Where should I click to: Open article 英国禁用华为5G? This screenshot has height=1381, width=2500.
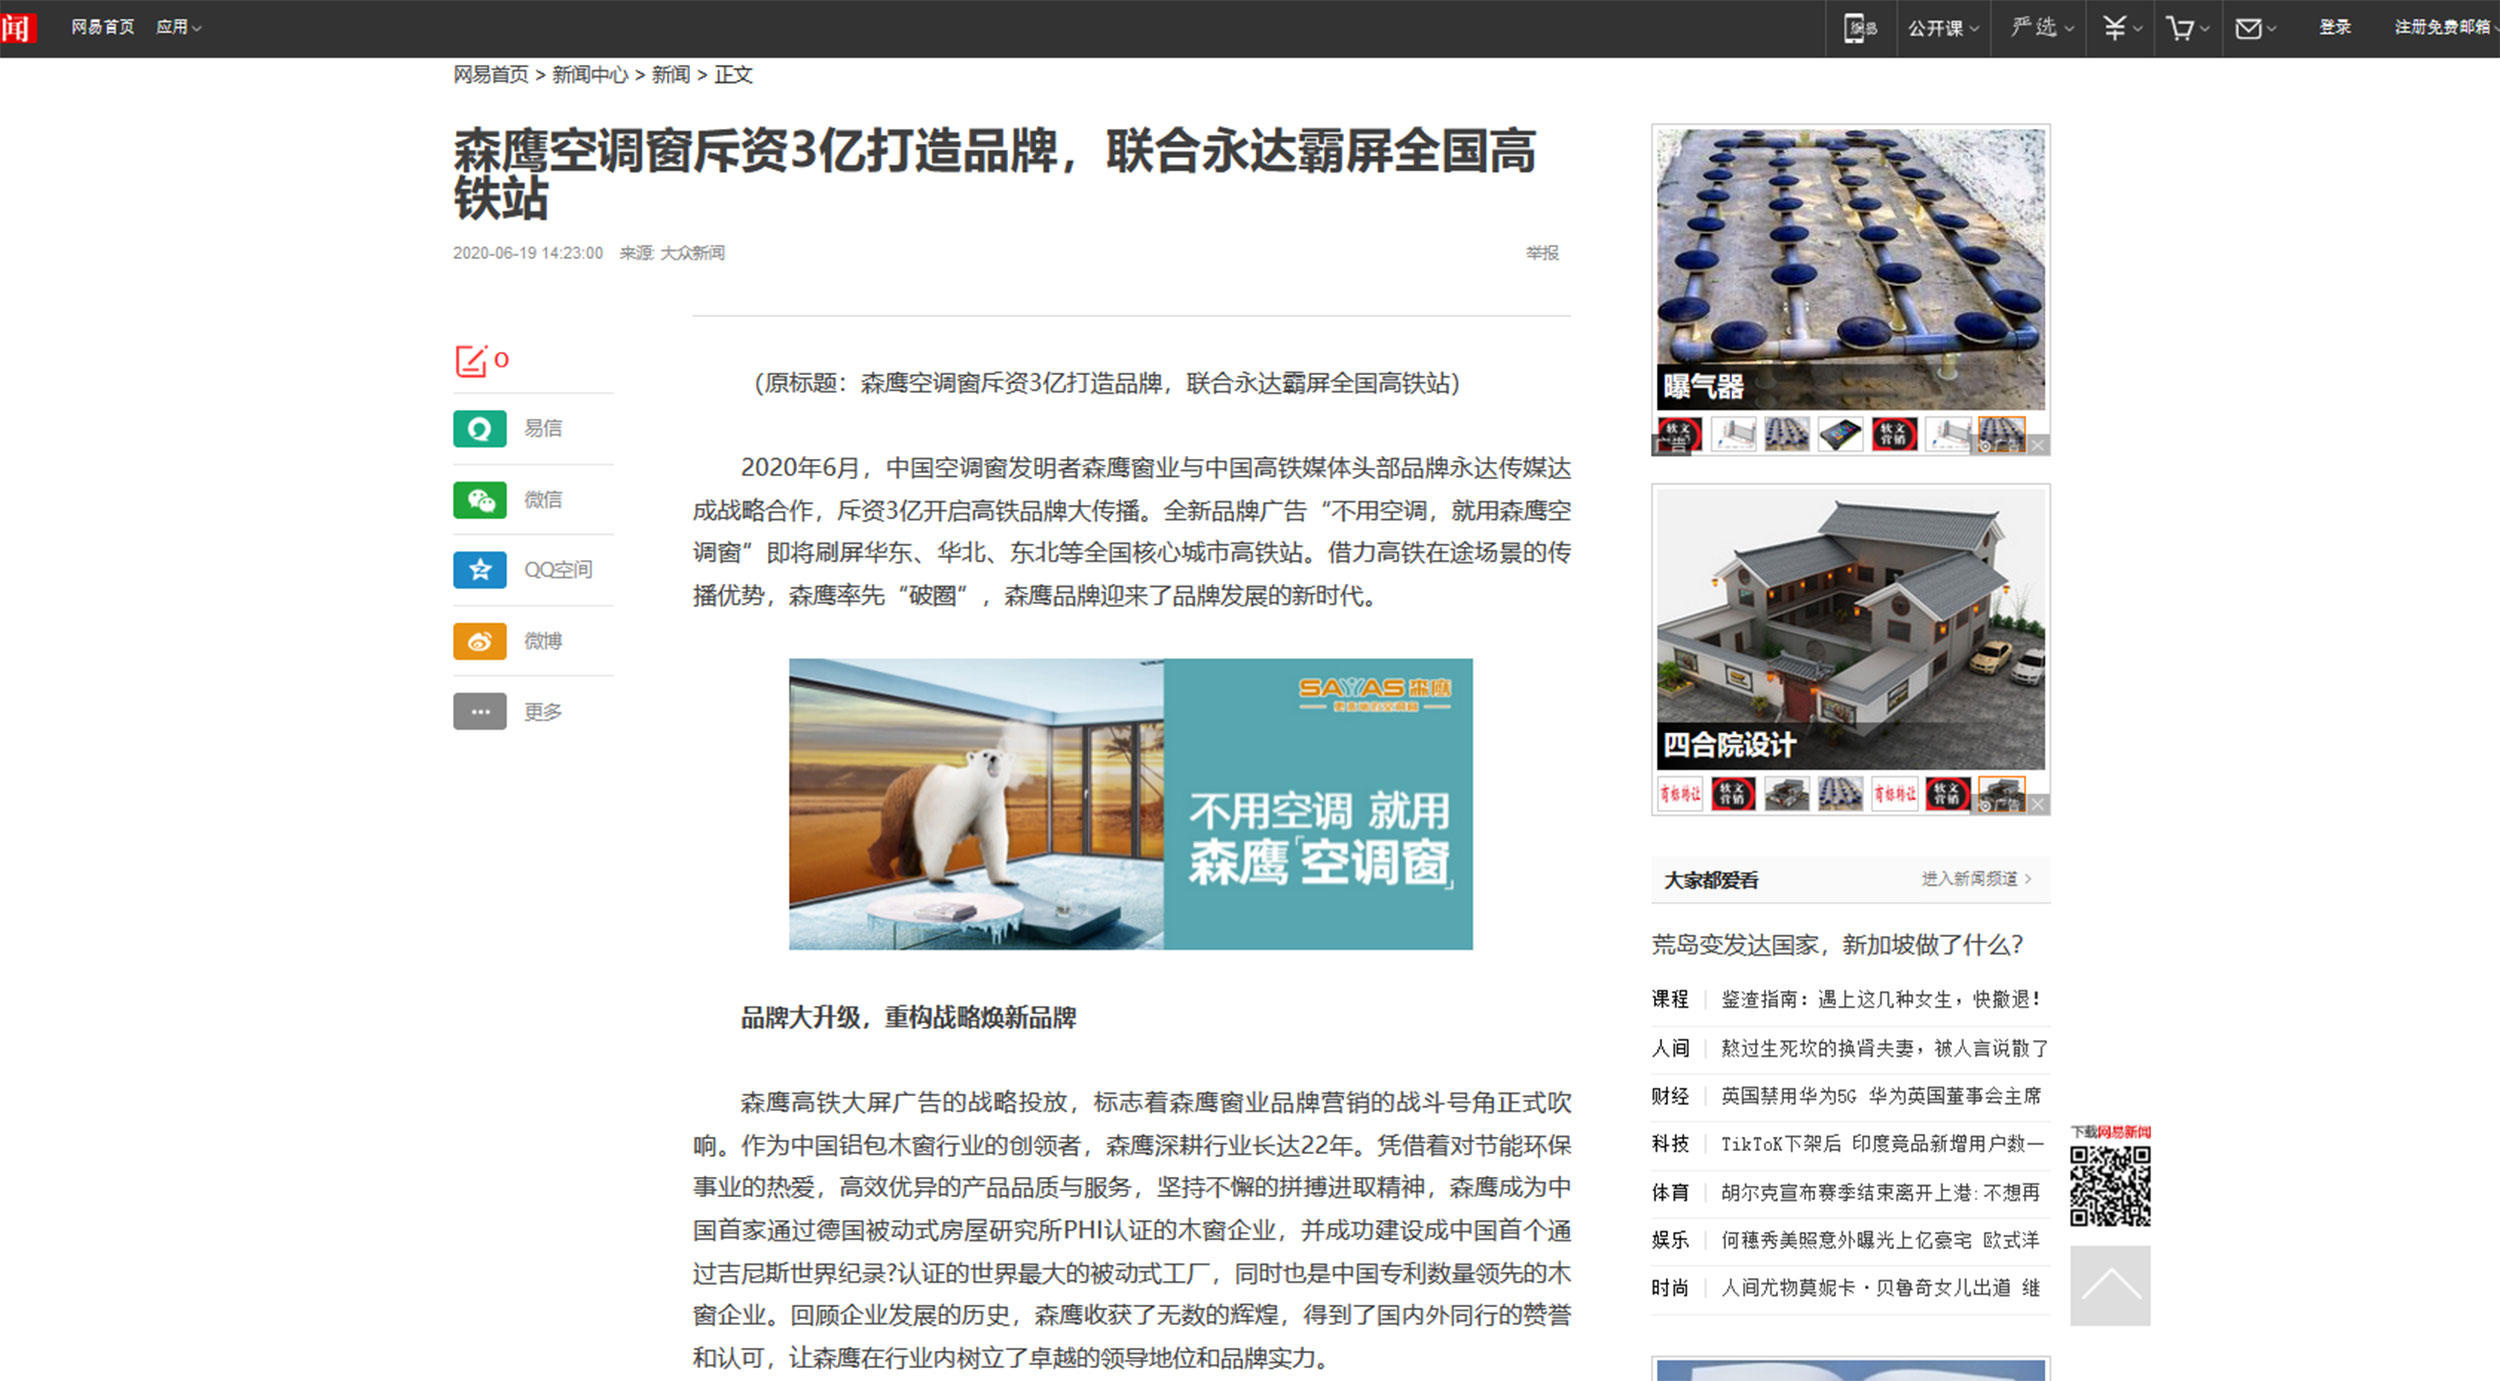(x=1881, y=1096)
